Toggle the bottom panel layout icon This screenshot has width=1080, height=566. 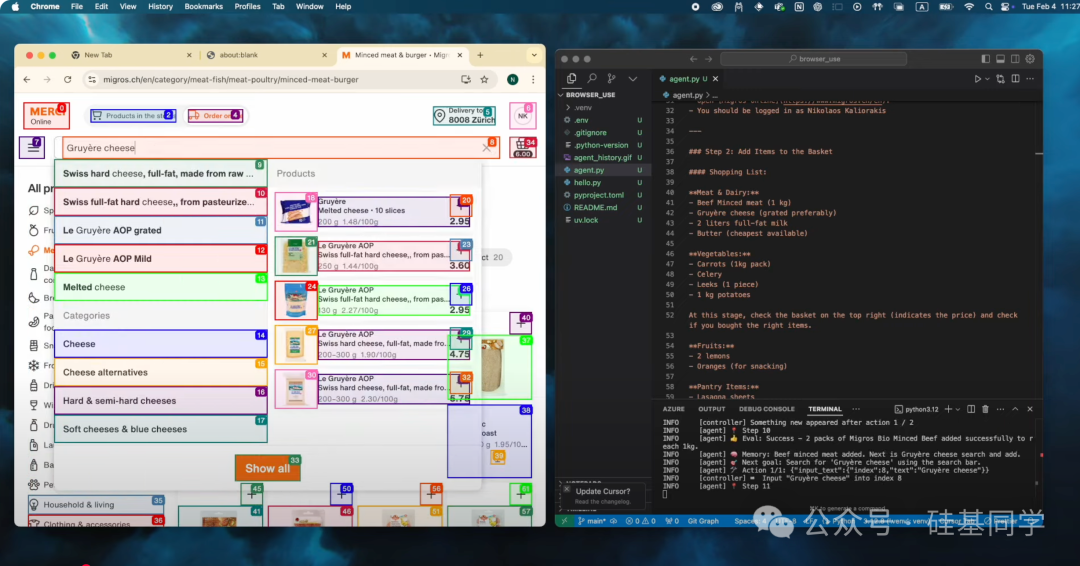click(1001, 59)
